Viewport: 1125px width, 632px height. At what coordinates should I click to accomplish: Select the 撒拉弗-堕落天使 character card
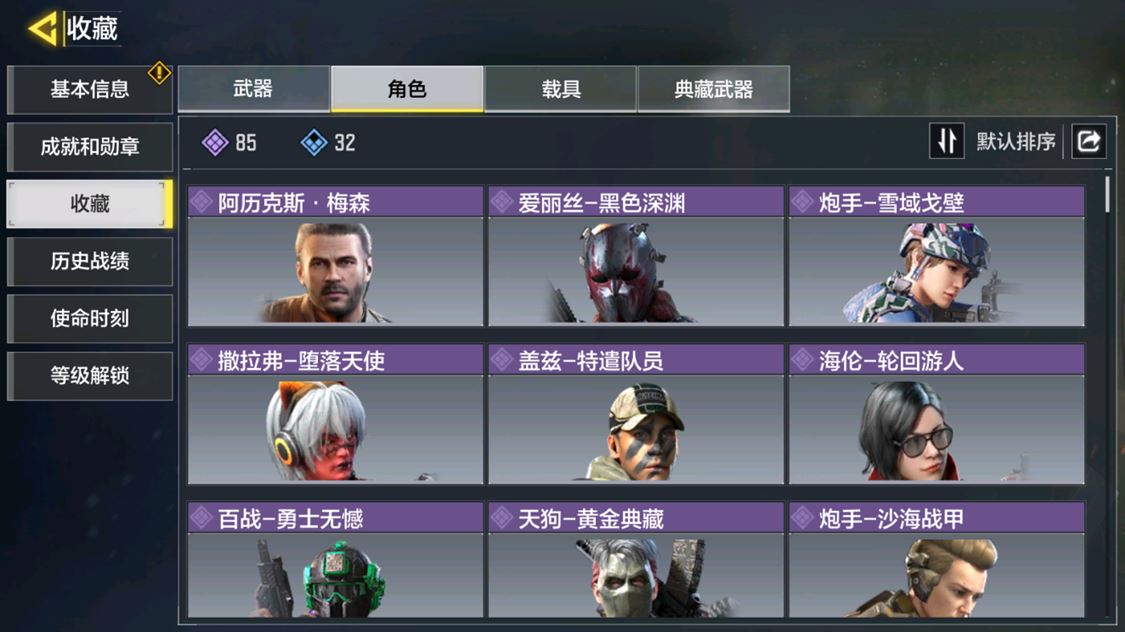click(x=336, y=414)
